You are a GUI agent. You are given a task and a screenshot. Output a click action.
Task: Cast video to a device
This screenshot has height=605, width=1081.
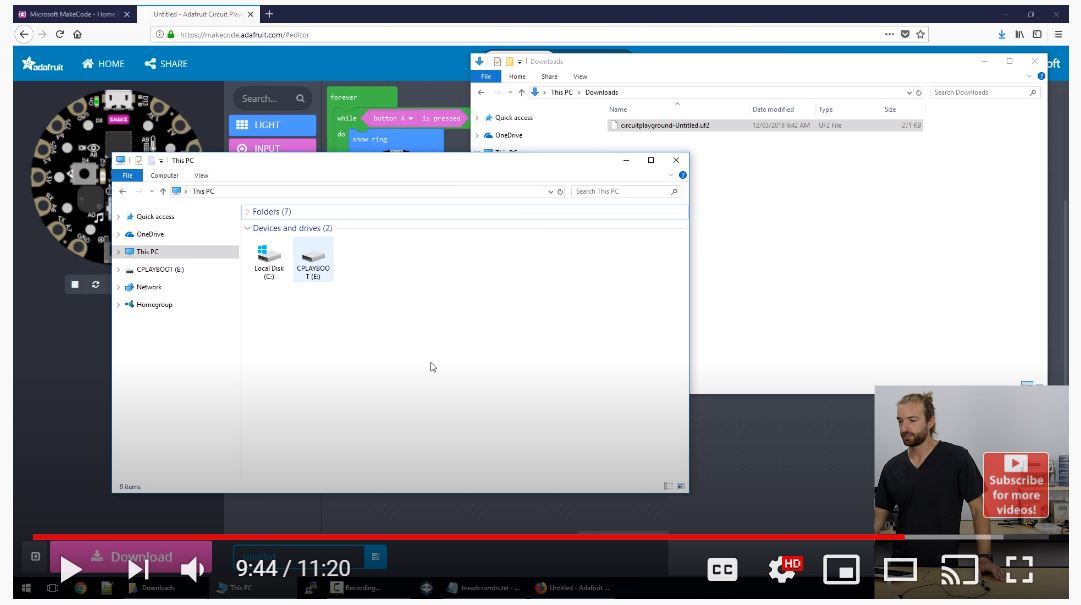point(960,570)
